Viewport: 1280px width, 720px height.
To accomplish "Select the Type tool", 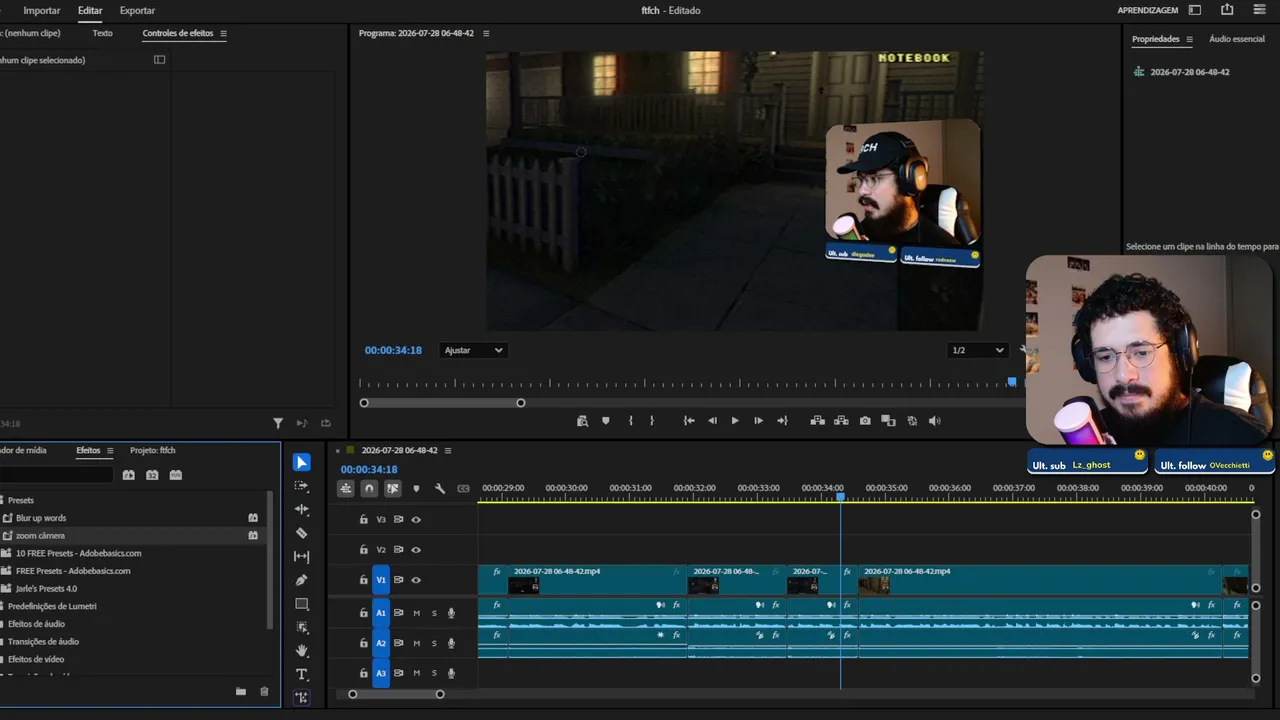I will pos(302,675).
